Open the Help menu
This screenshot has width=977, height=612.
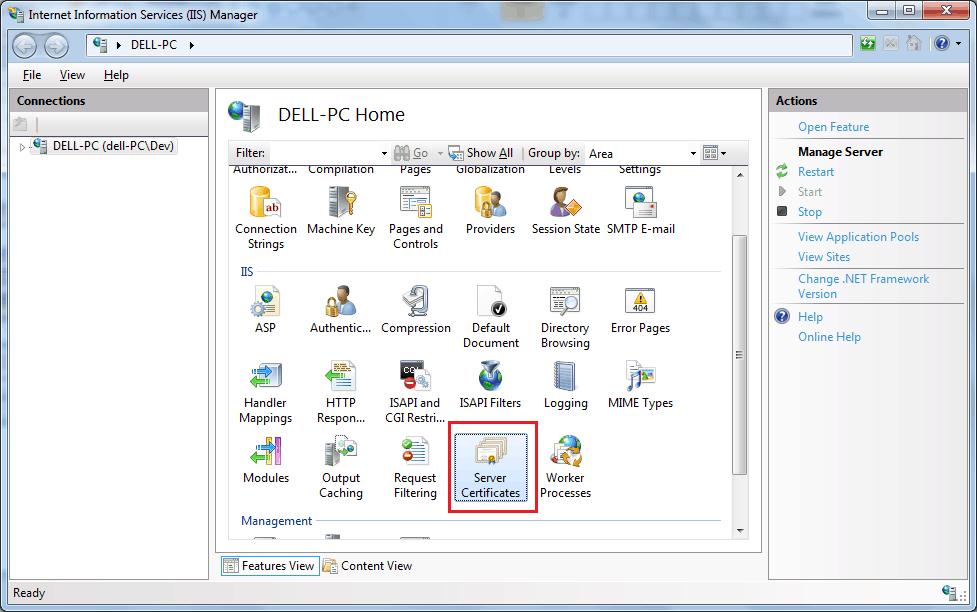point(116,74)
